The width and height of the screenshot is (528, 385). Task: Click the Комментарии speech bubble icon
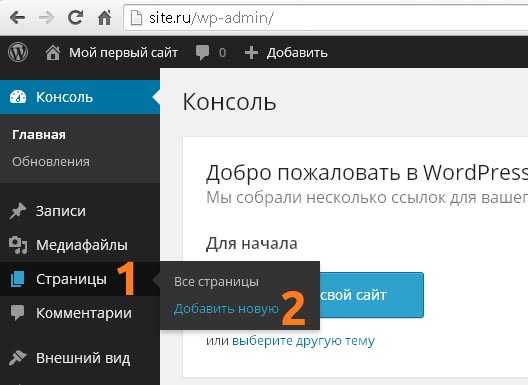pyautogui.click(x=18, y=313)
